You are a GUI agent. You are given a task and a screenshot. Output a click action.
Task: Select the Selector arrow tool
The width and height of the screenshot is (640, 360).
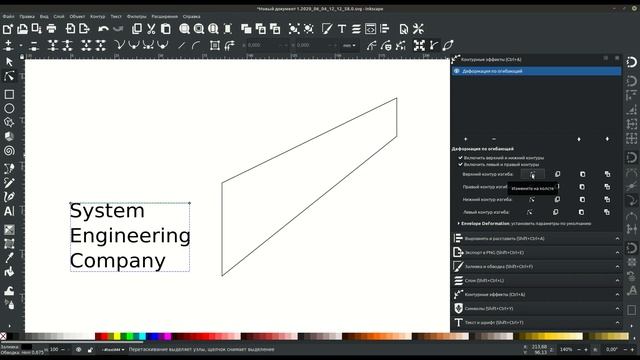(9, 62)
